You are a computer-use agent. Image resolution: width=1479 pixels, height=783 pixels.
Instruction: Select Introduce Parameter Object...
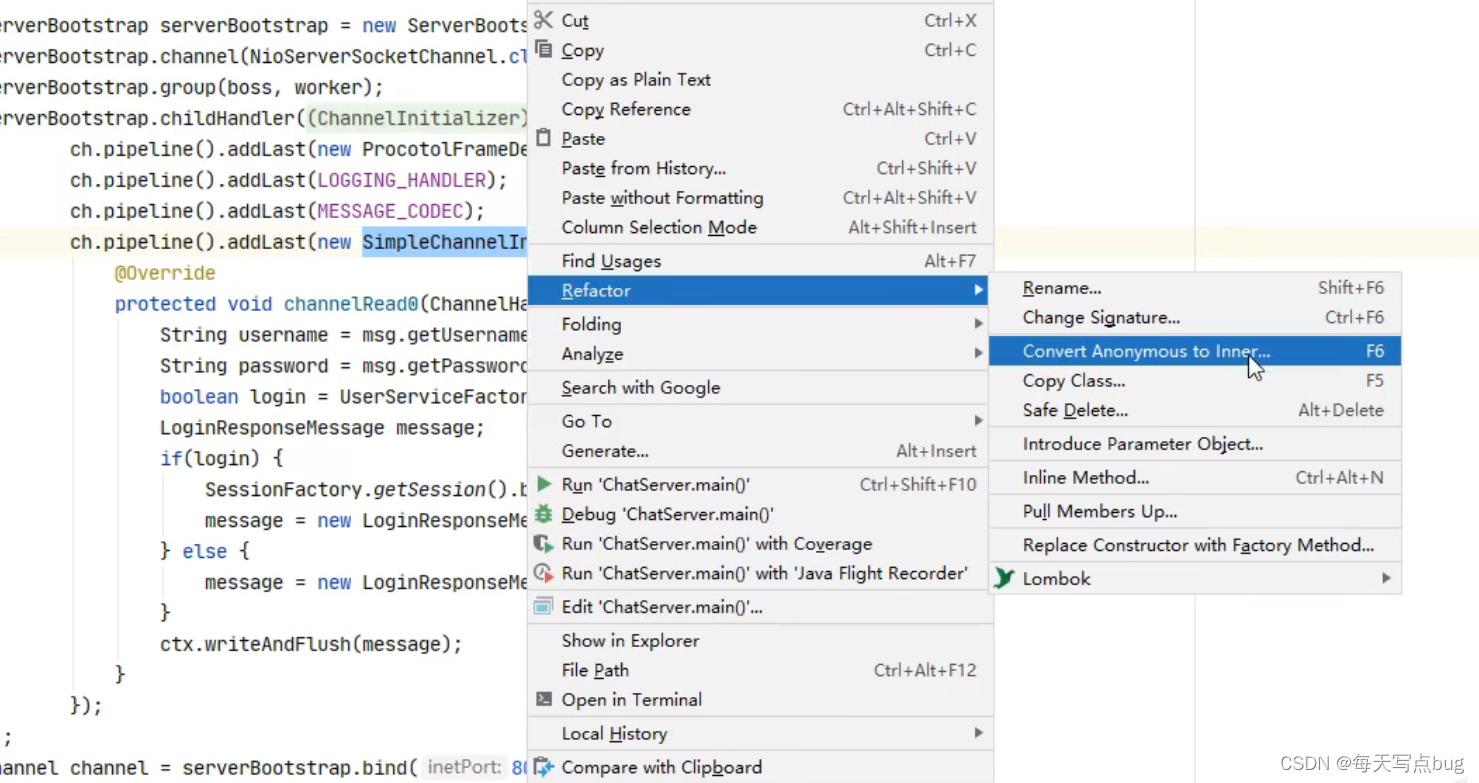(x=1195, y=444)
